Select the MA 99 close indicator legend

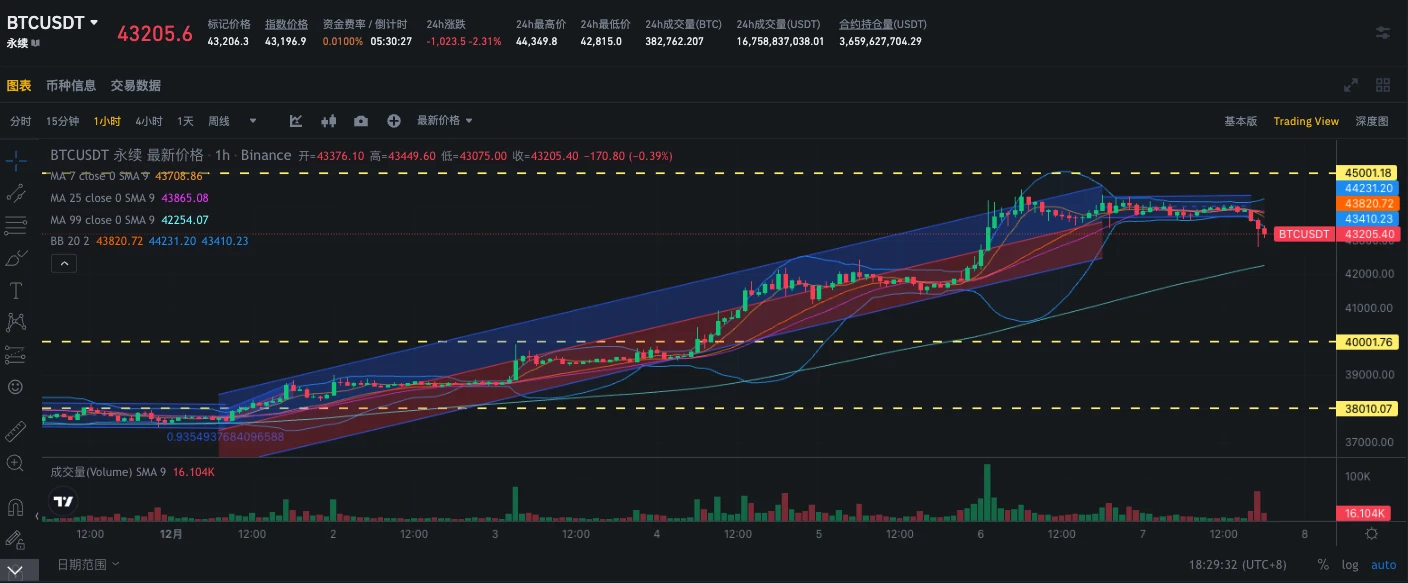tap(129, 220)
